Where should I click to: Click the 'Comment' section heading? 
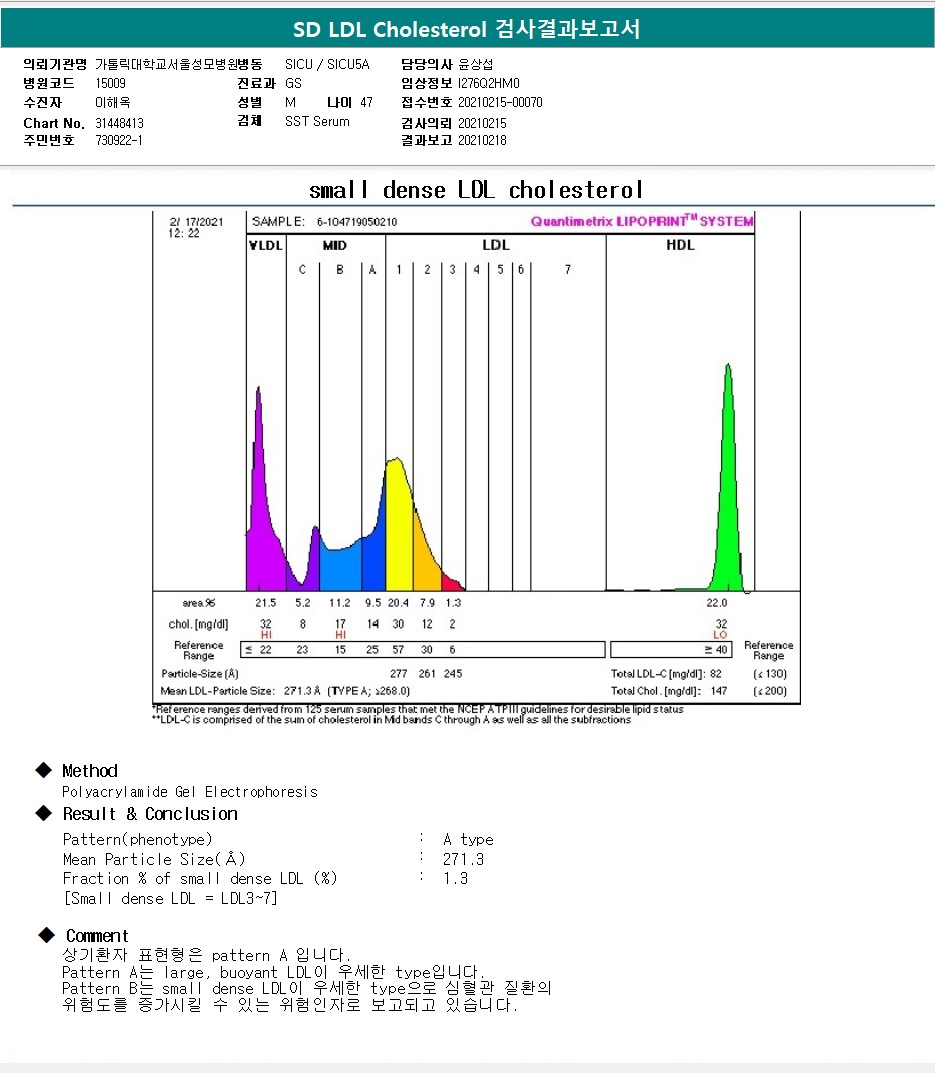[97, 935]
